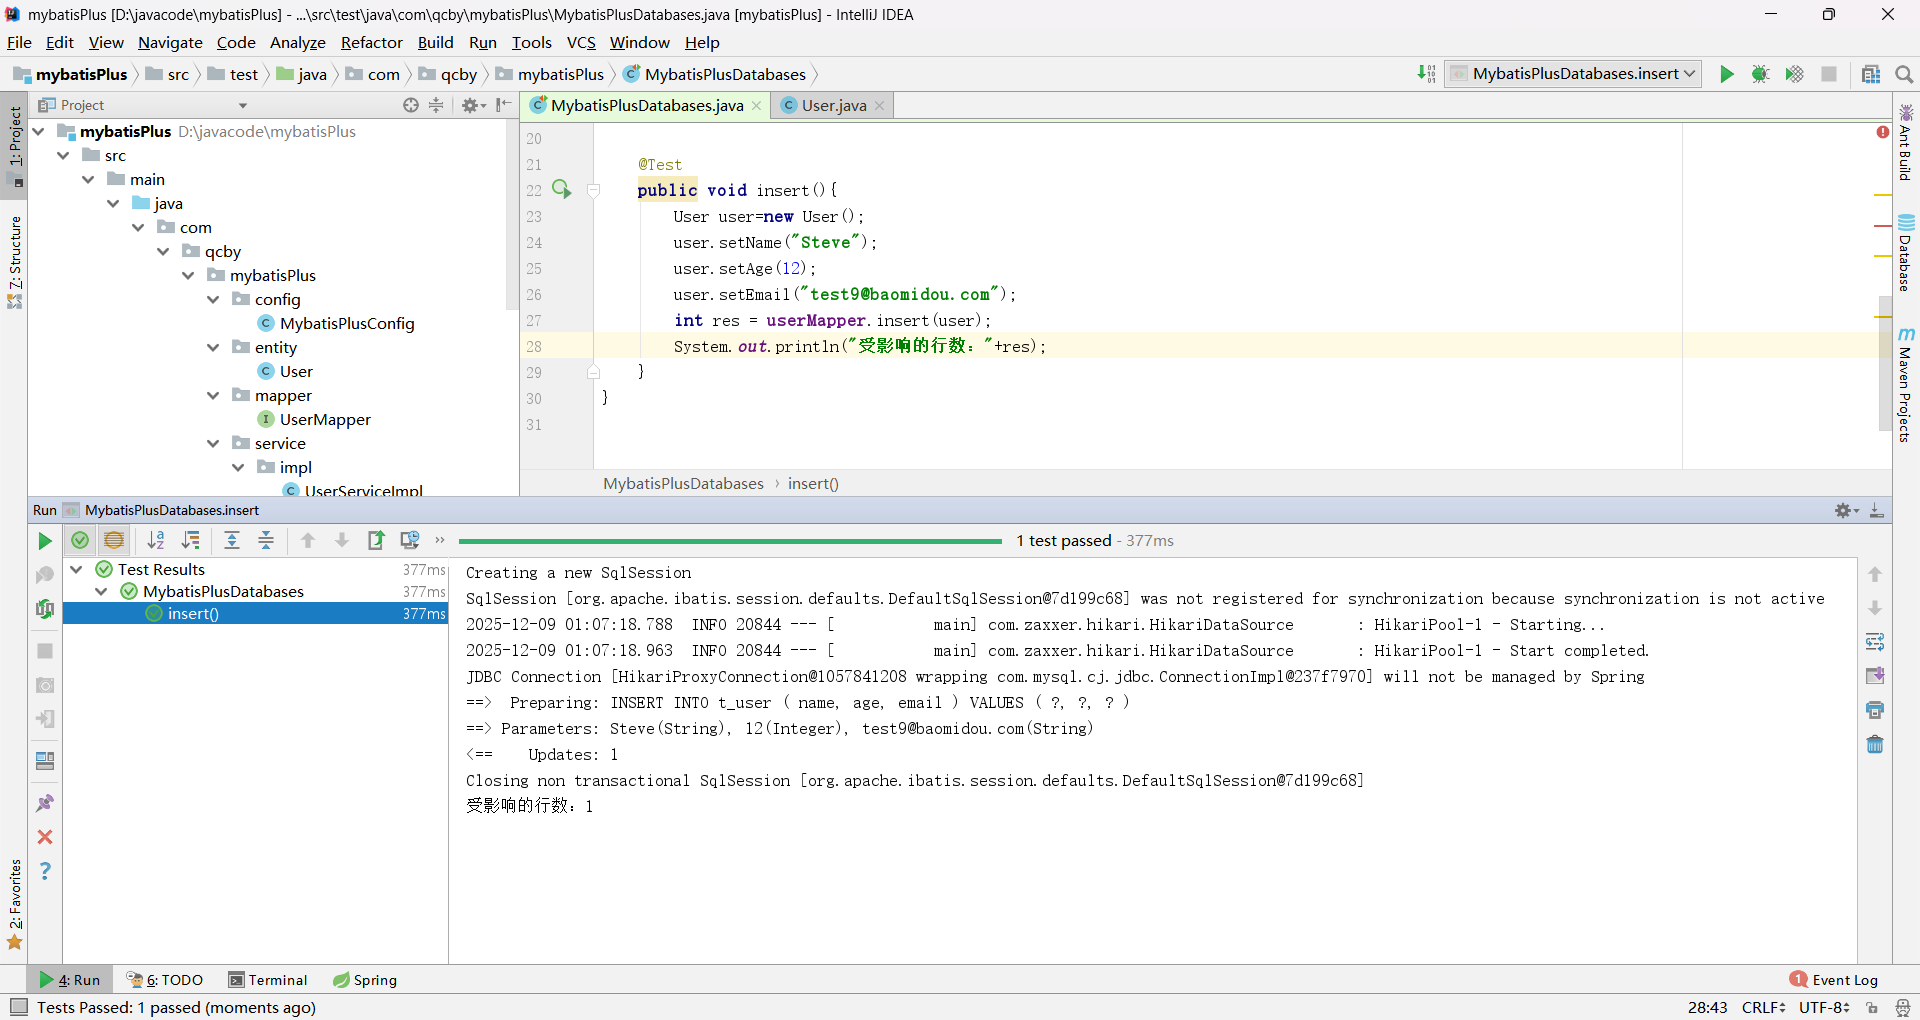Click the run gutter icon beside line 22
The height and width of the screenshot is (1020, 1920).
pos(562,189)
